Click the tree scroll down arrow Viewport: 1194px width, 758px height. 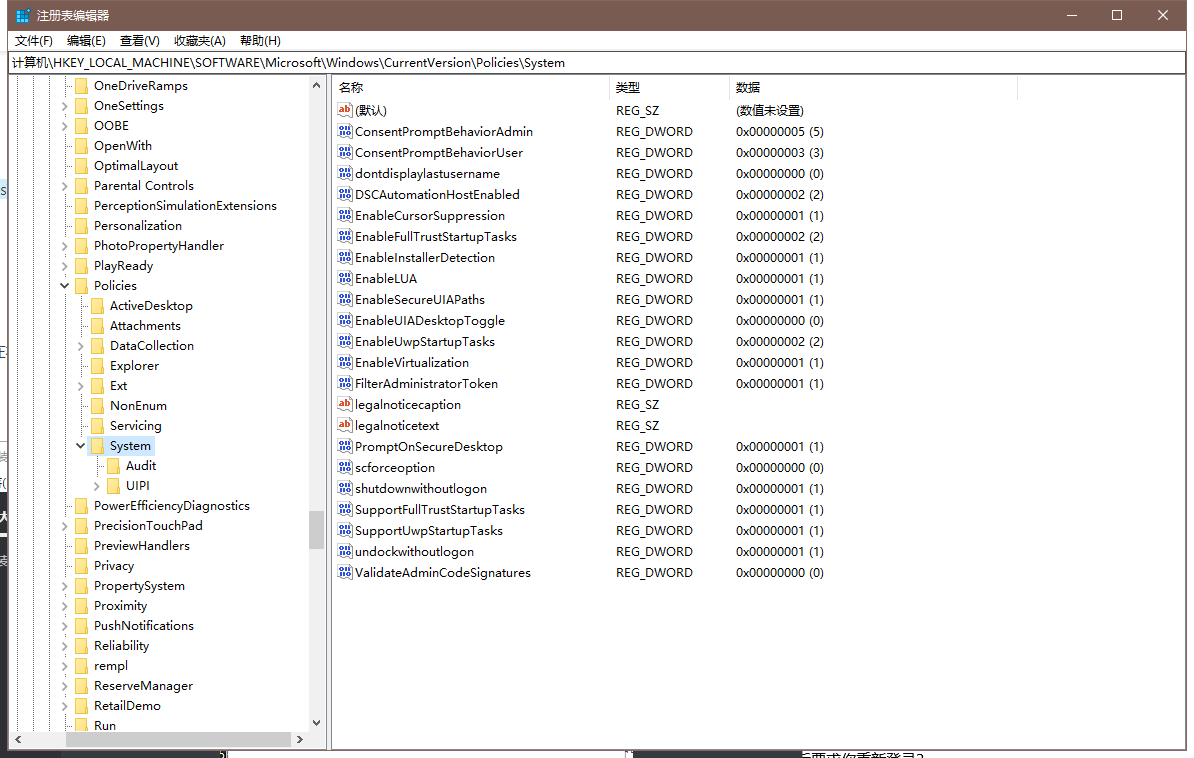pyautogui.click(x=317, y=723)
